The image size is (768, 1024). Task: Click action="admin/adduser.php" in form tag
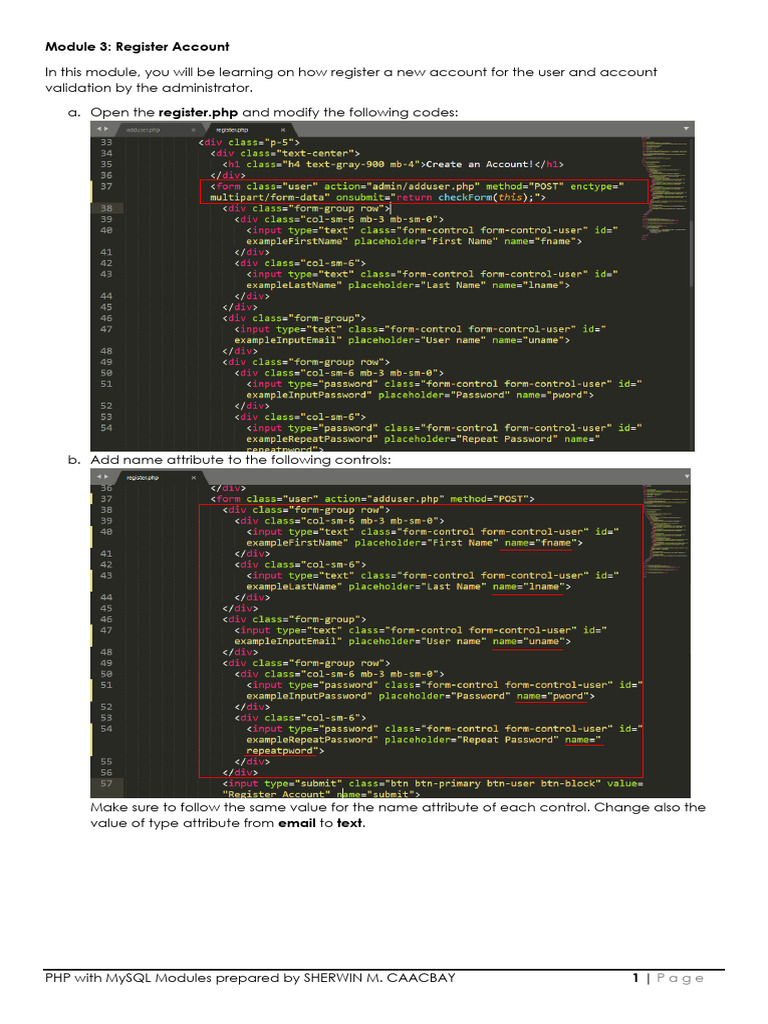click(402, 187)
